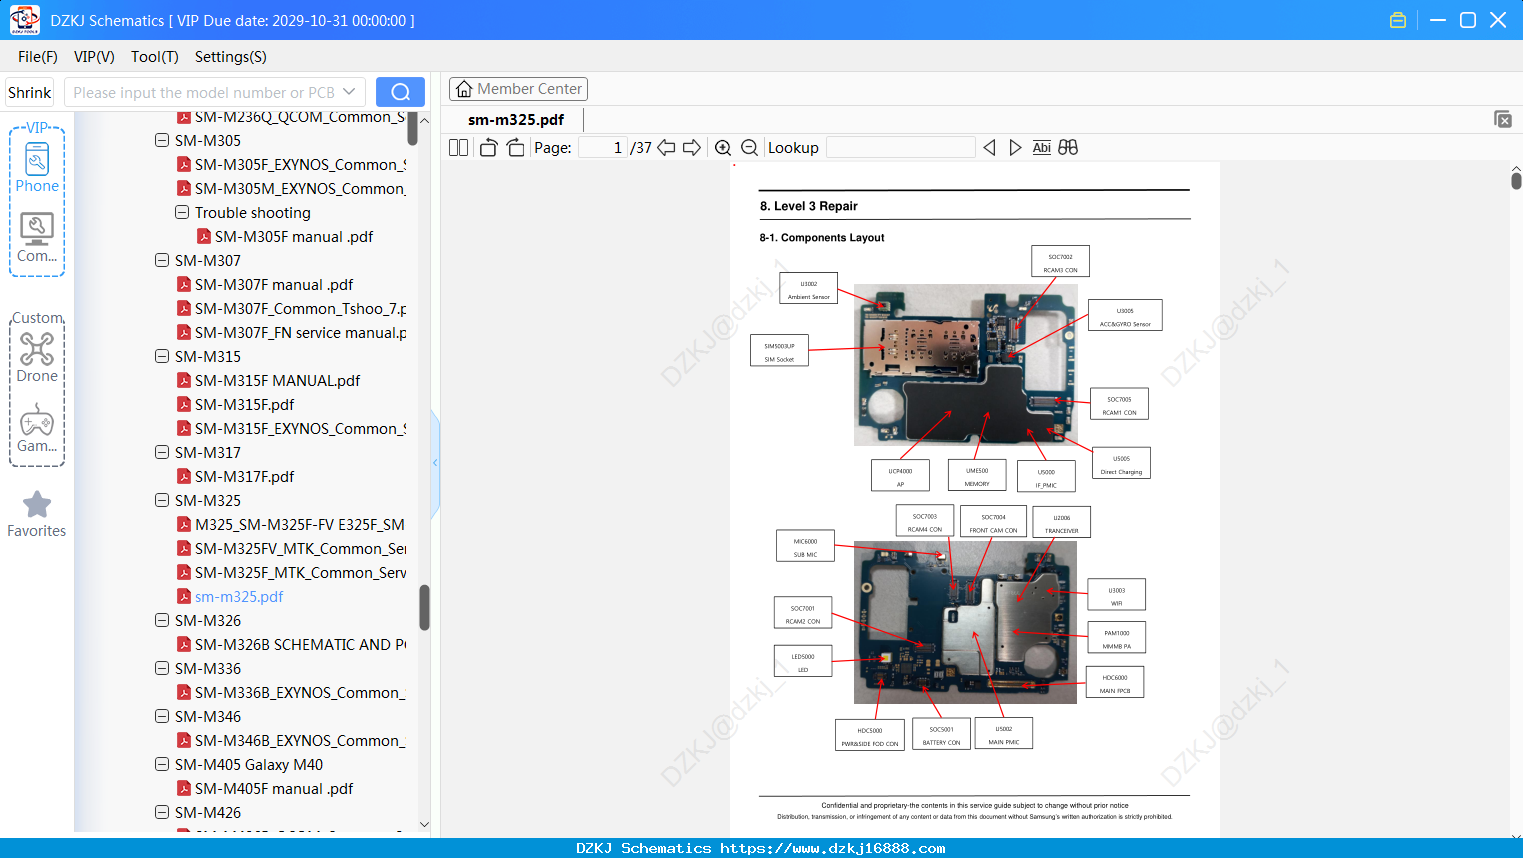Open Tool(T) menu
The image size is (1523, 858).
[x=155, y=57]
